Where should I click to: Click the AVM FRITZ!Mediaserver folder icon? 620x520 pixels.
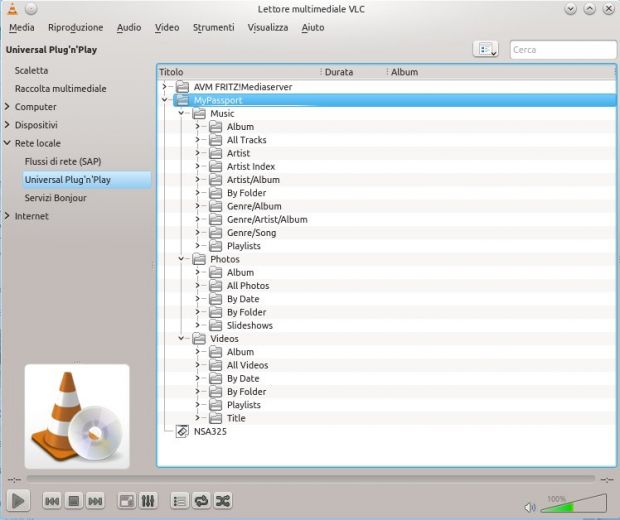click(x=182, y=87)
